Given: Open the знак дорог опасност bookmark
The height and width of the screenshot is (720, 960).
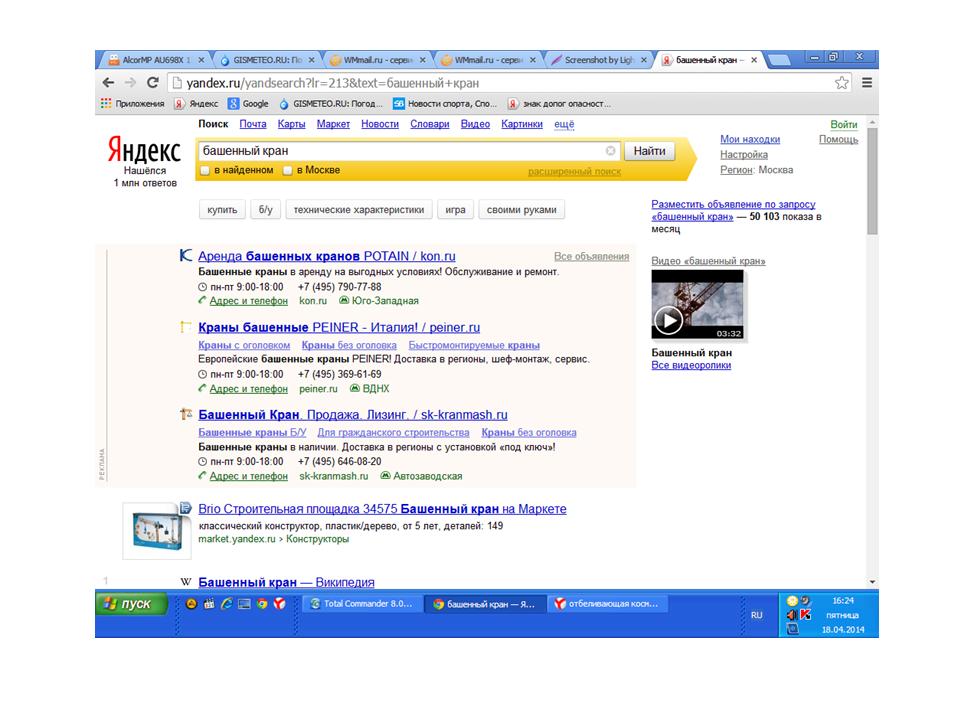Looking at the screenshot, I should click(x=559, y=103).
